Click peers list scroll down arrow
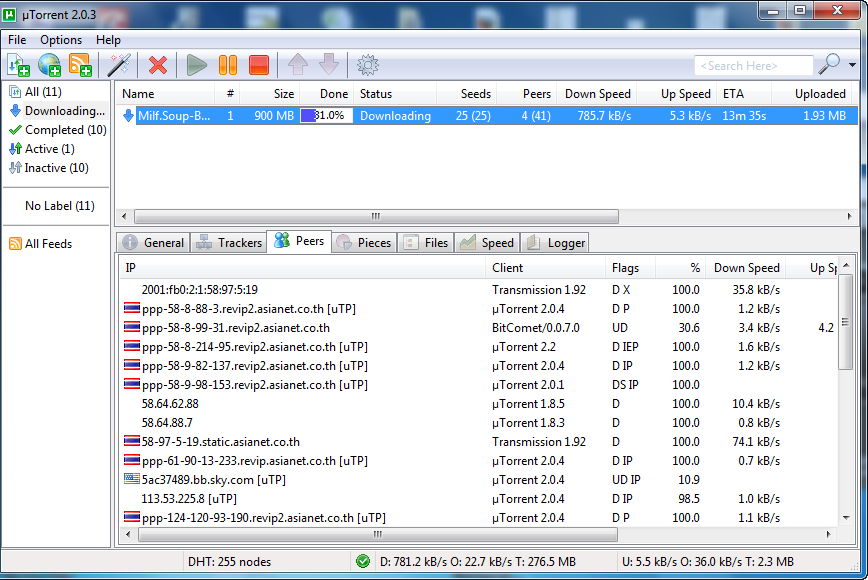The height and width of the screenshot is (580, 868). tap(846, 518)
